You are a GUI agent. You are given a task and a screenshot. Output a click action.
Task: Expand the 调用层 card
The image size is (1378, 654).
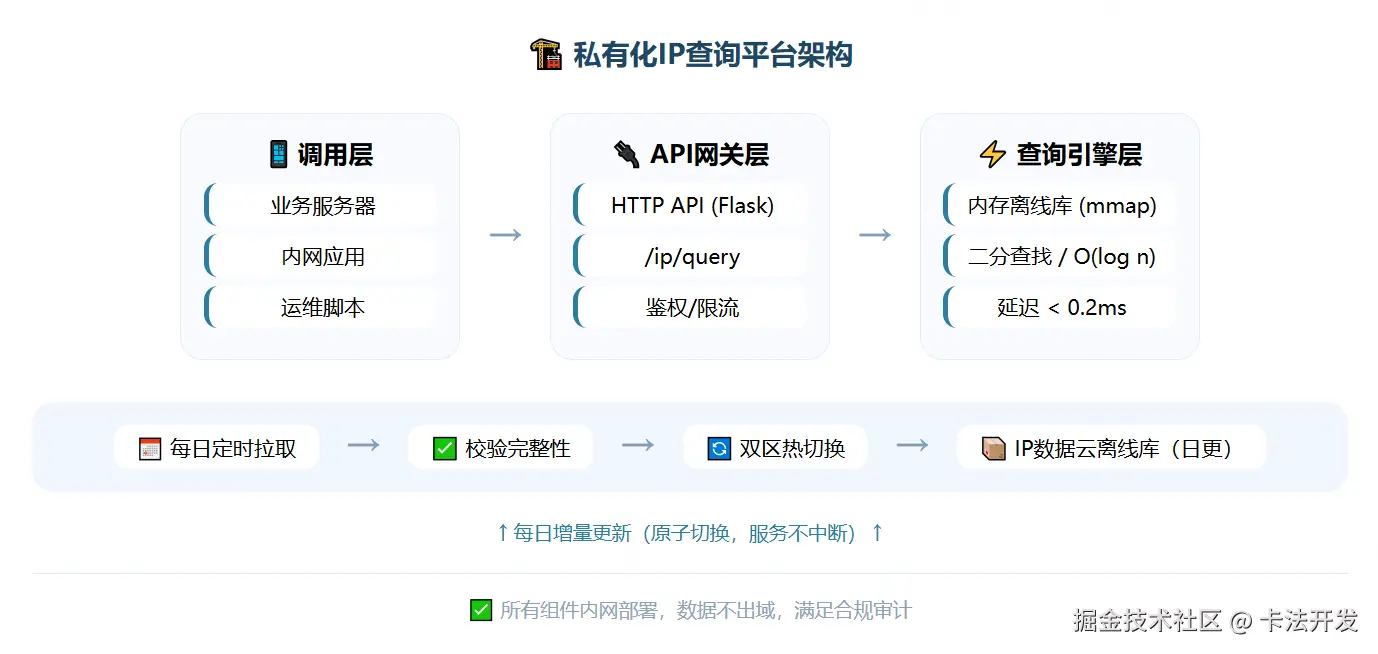319,154
